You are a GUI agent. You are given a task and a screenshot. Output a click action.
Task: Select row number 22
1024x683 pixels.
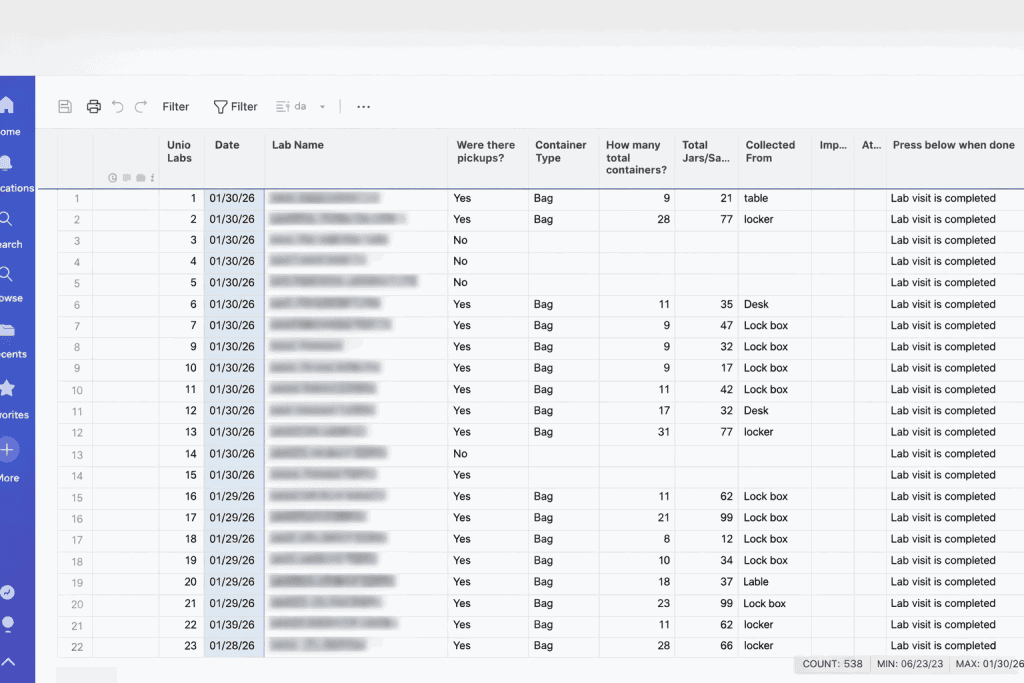76,646
